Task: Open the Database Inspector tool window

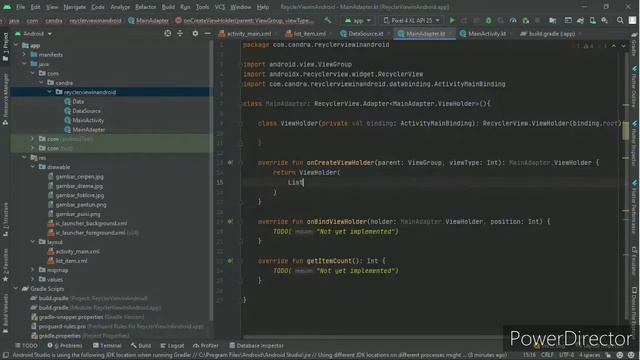Action: pyautogui.click(x=257, y=346)
